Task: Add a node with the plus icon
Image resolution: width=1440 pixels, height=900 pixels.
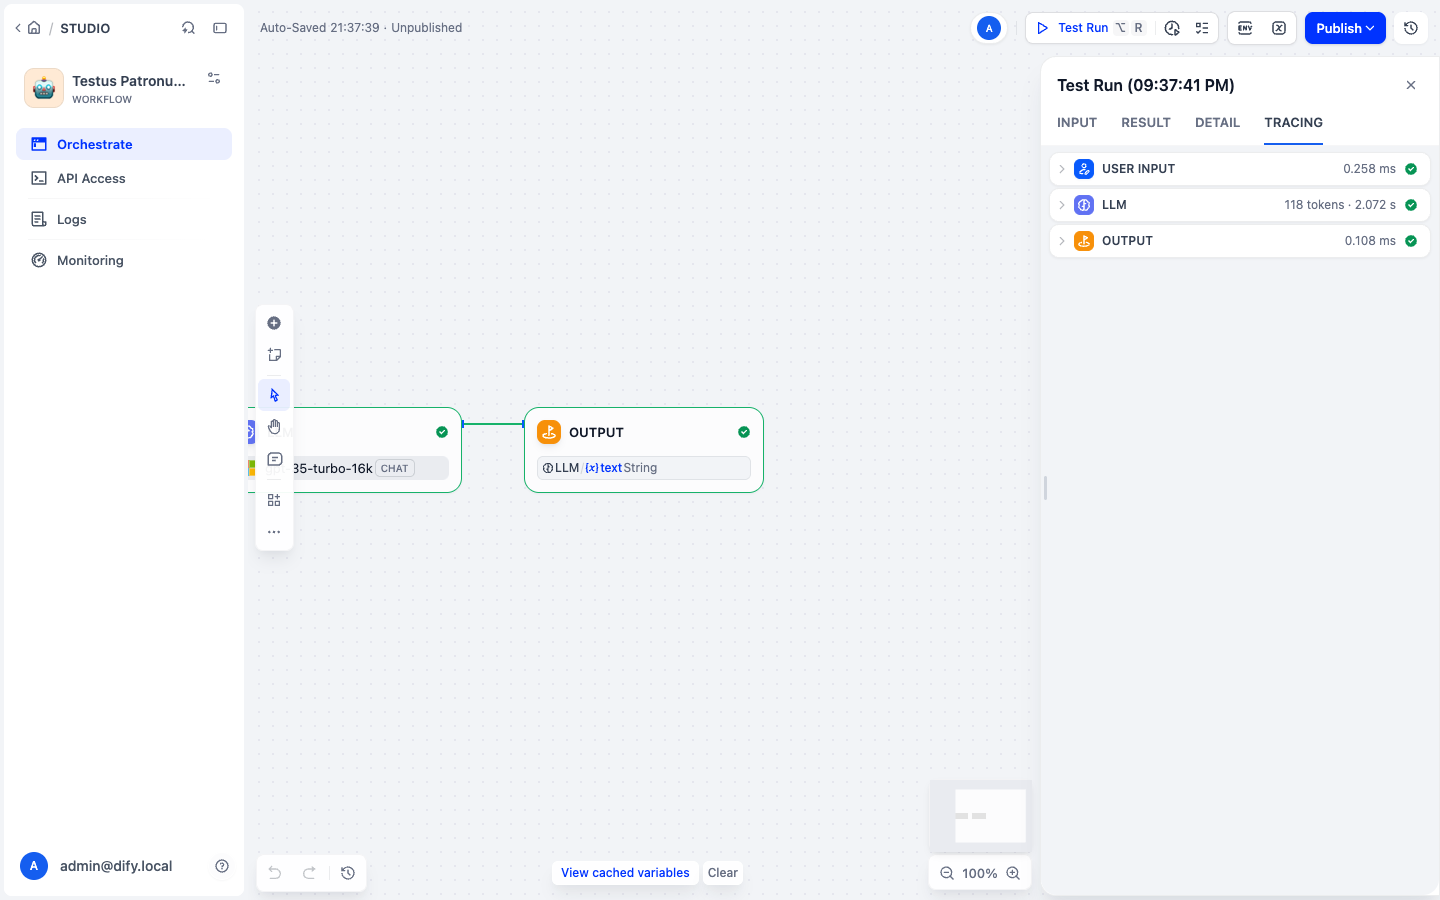Action: [274, 323]
